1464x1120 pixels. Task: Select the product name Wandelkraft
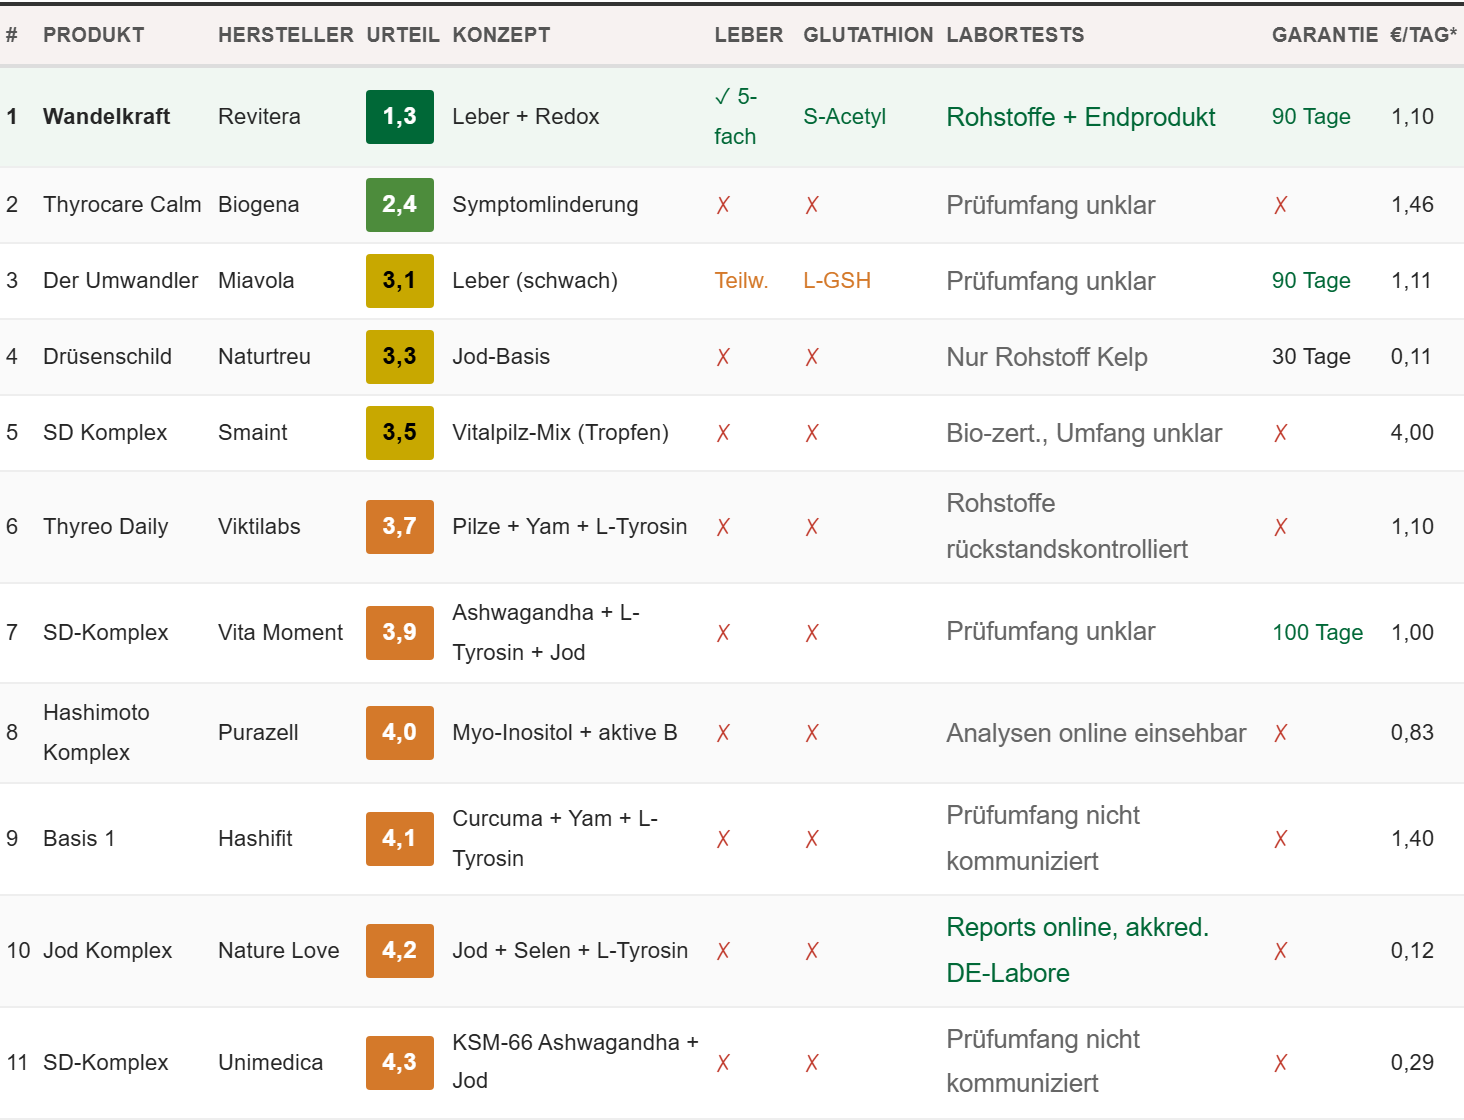click(x=107, y=117)
